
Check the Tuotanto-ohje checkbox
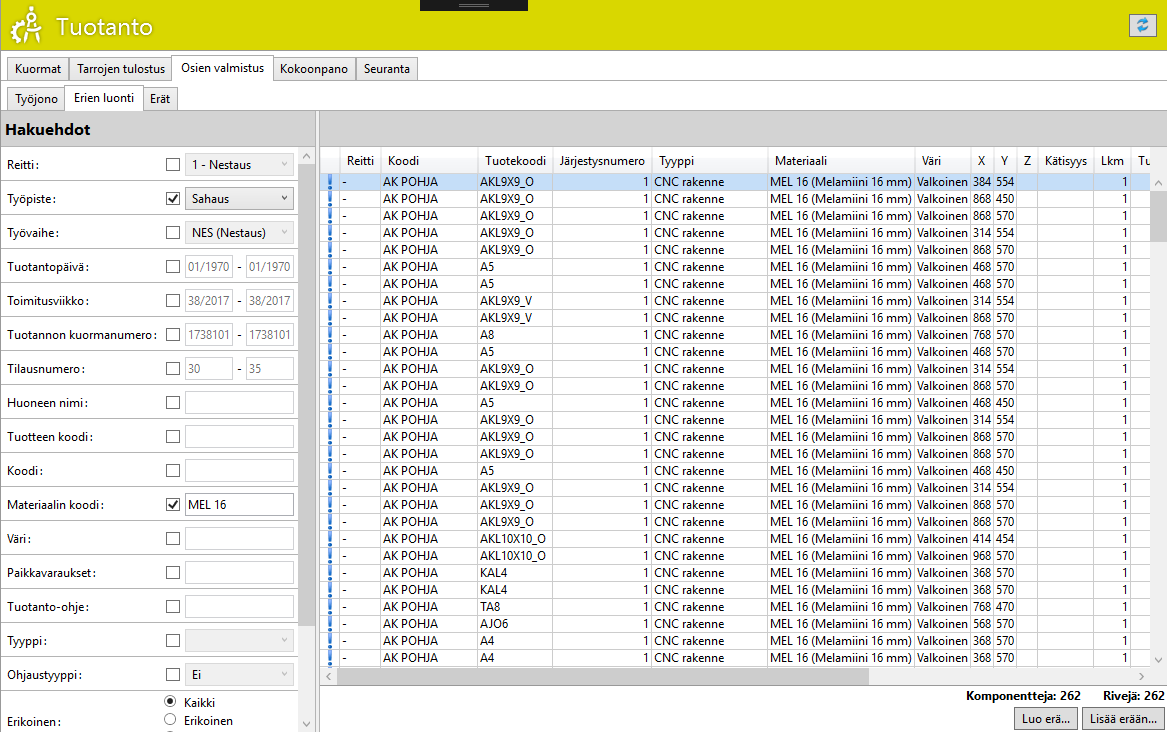(173, 606)
